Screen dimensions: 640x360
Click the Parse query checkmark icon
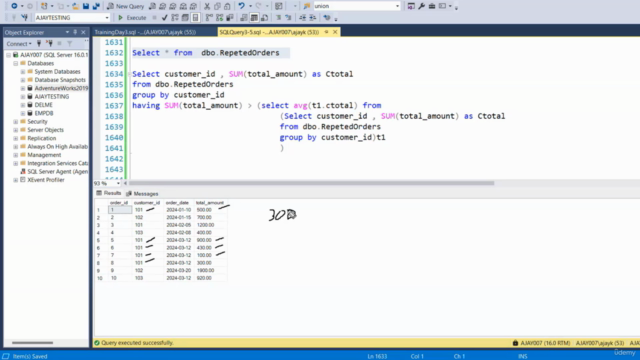pyautogui.click(x=164, y=18)
